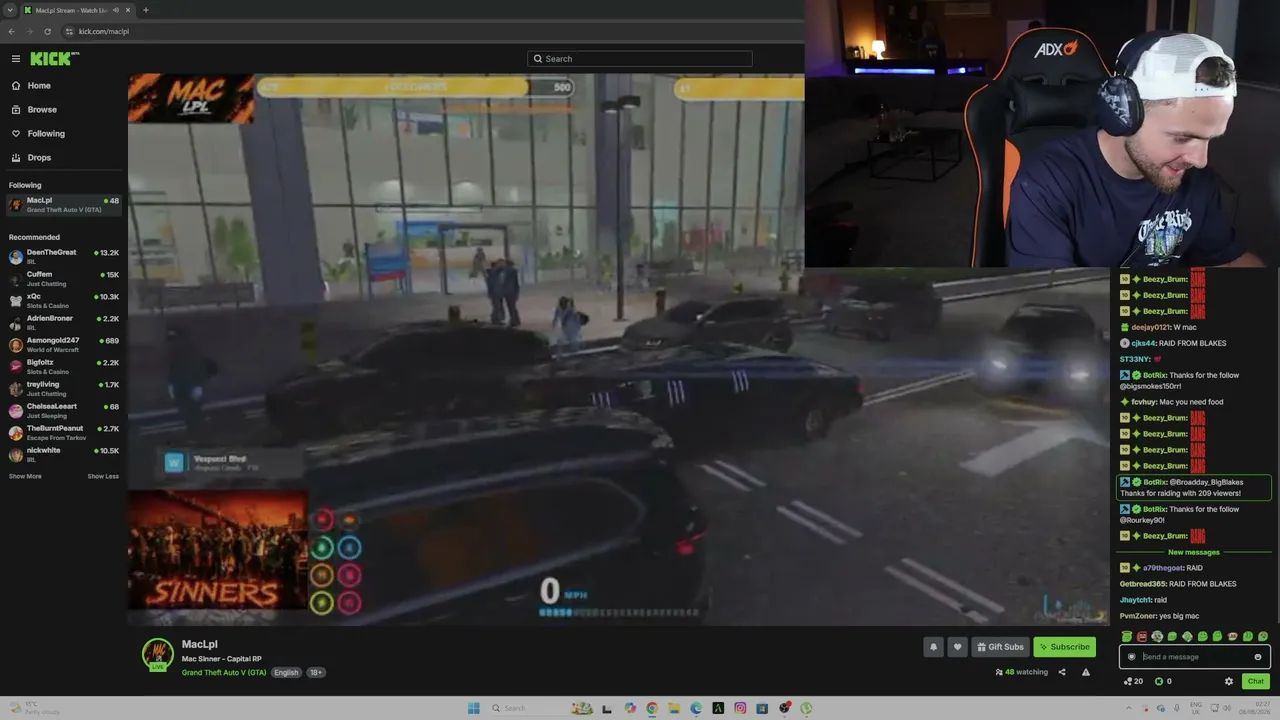Open DeenTheGreat recommended channel

(x=64, y=257)
